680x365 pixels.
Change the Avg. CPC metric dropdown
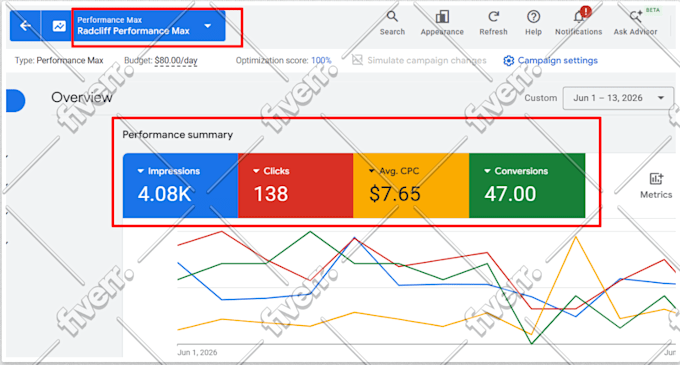click(x=394, y=171)
